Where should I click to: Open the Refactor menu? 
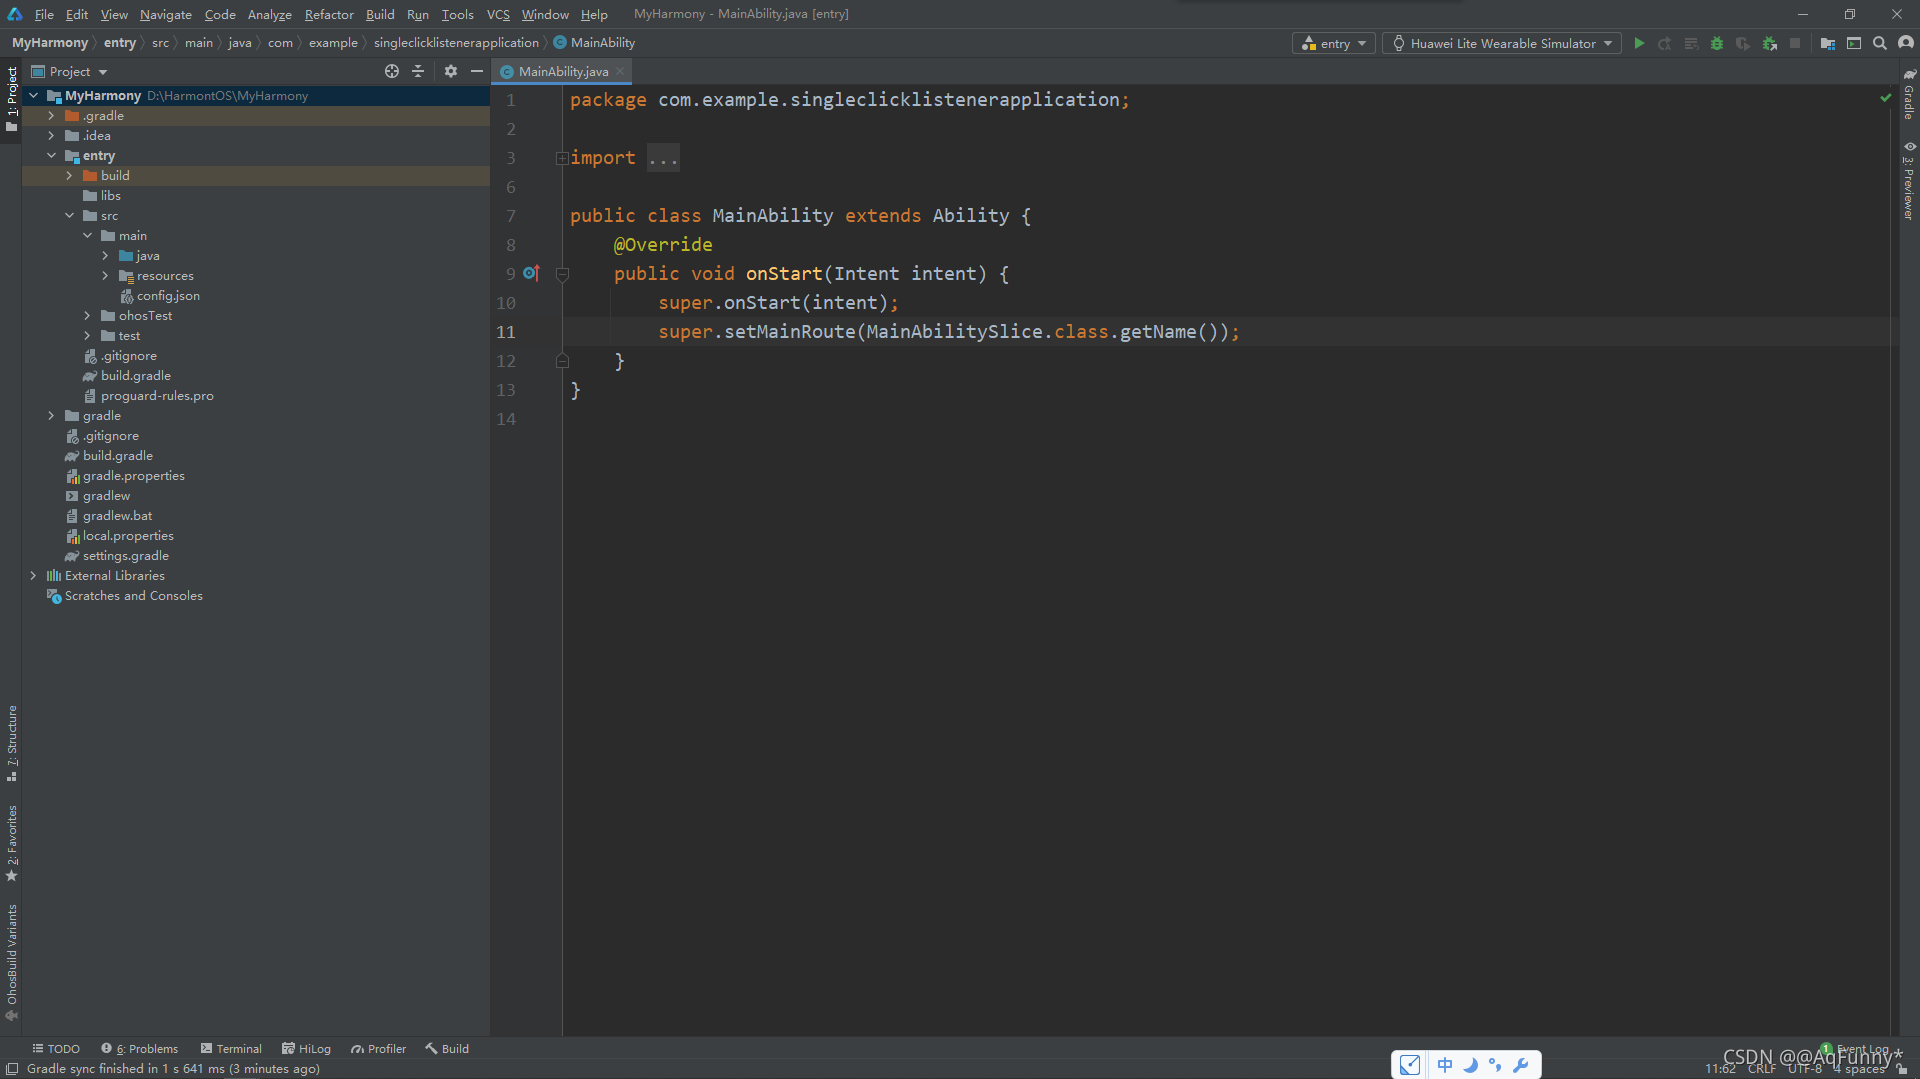(329, 14)
